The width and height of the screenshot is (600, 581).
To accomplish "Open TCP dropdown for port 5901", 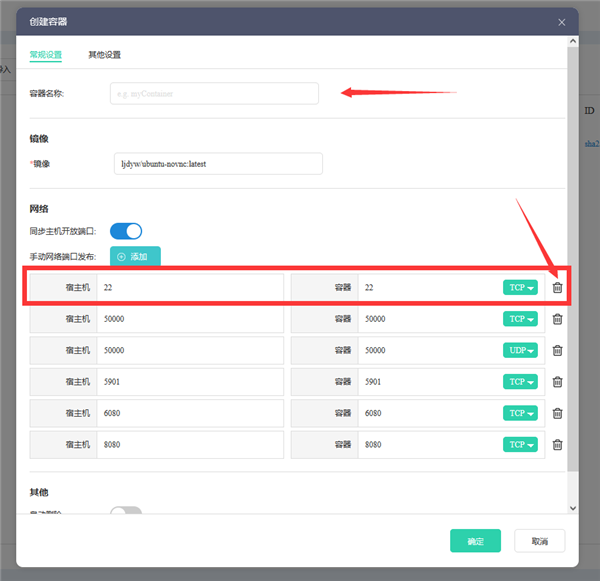I will [520, 382].
